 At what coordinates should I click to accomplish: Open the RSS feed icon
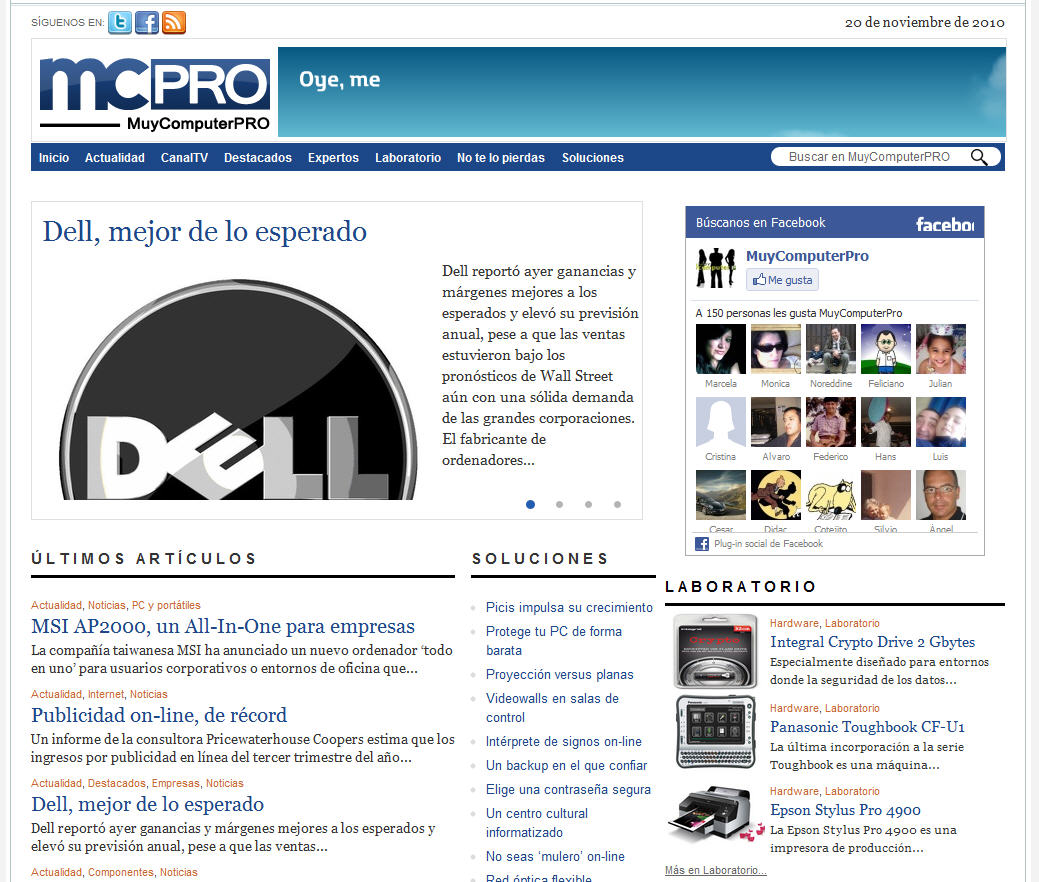[x=174, y=23]
